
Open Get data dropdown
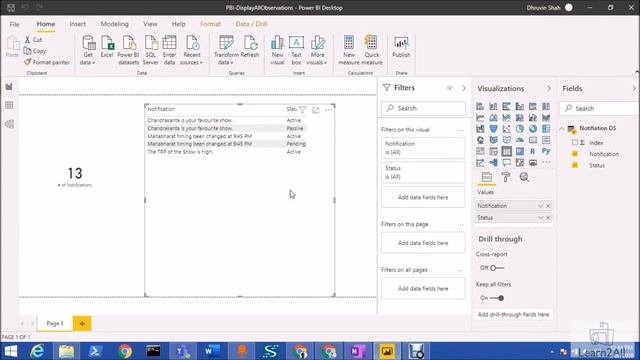tap(88, 51)
